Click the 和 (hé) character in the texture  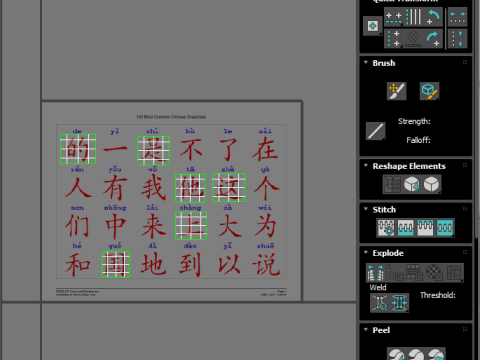click(x=78, y=264)
